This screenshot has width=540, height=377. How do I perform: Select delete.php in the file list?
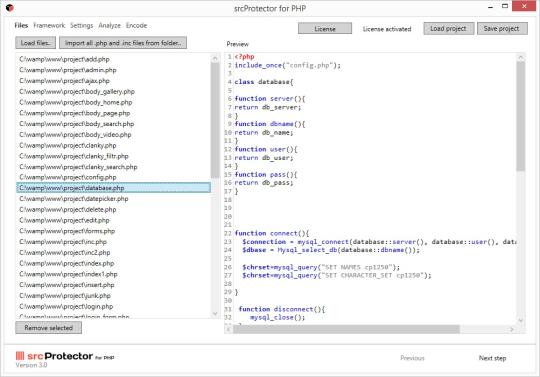point(113,209)
